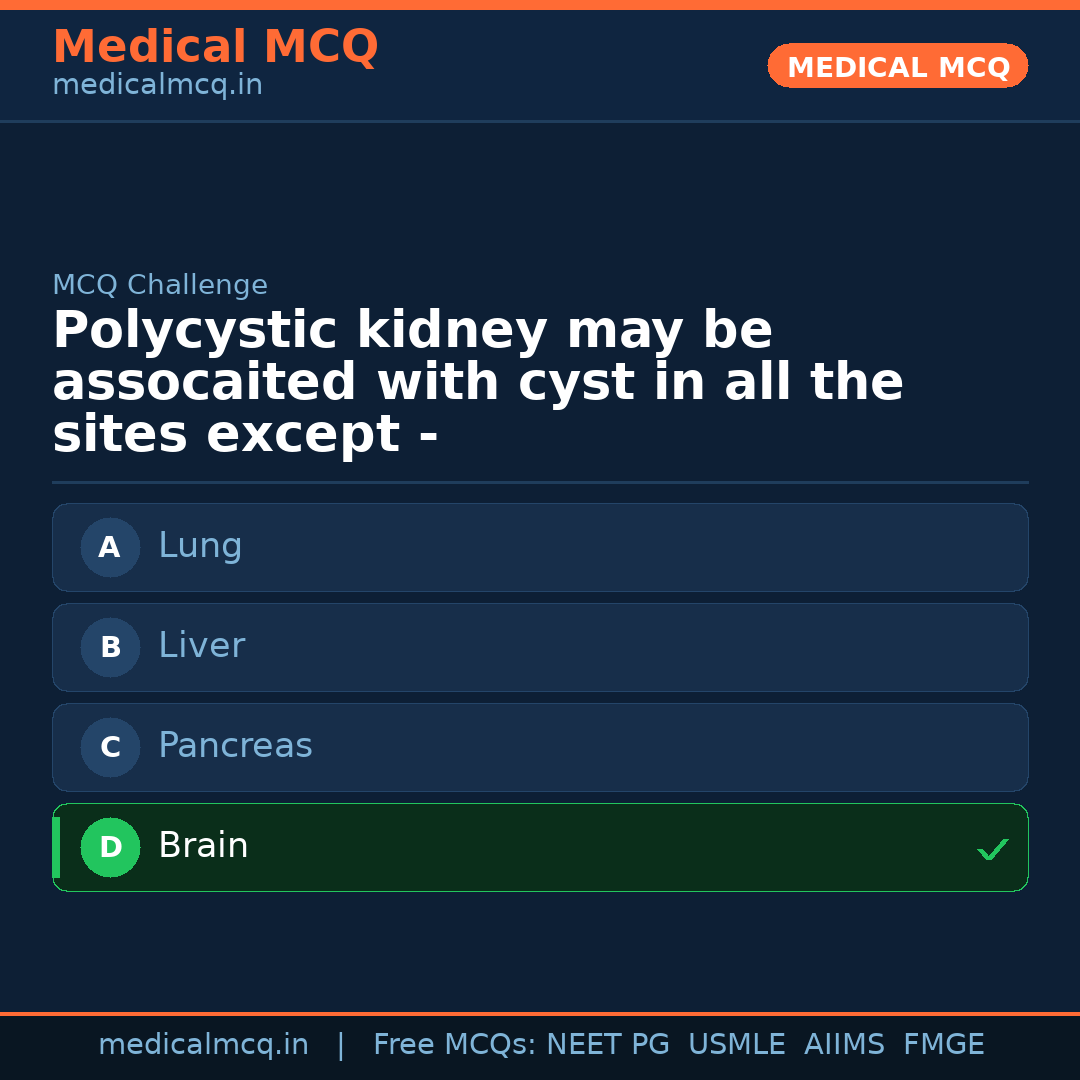1080x1080 pixels.
Task: Open the NEET PG footer tab
Action: click(x=607, y=1044)
